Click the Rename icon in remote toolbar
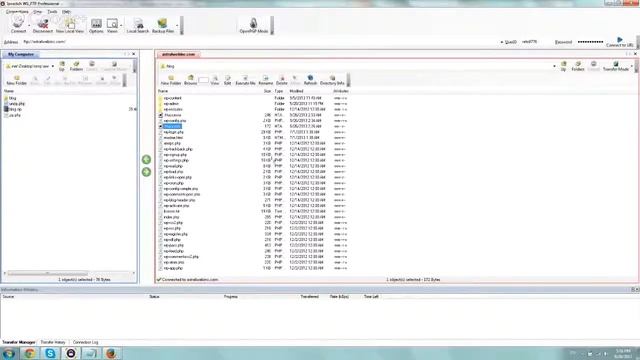 point(266,80)
